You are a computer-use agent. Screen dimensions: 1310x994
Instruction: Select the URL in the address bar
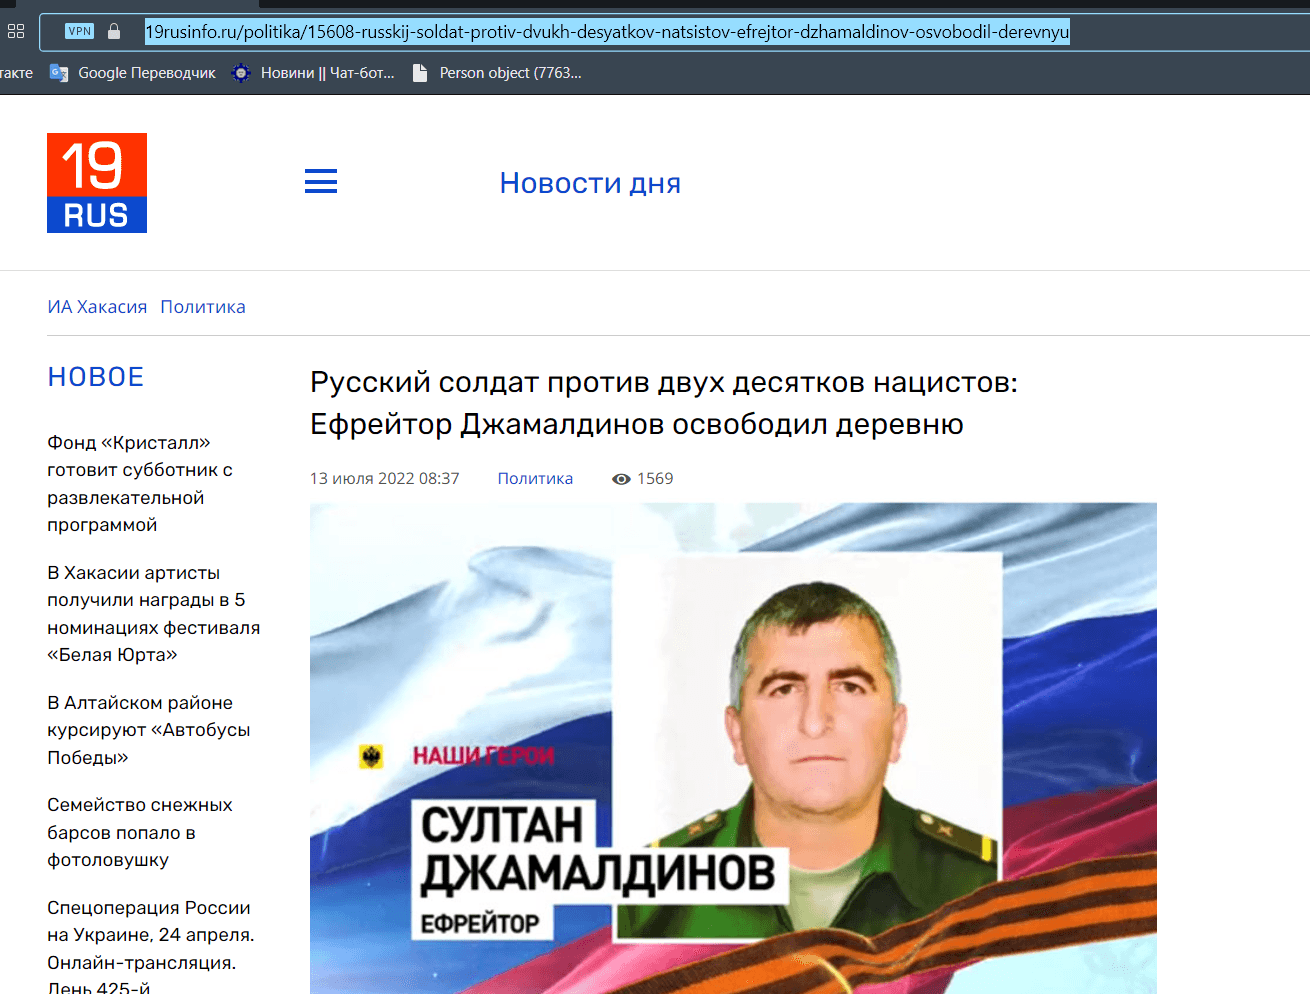(607, 32)
